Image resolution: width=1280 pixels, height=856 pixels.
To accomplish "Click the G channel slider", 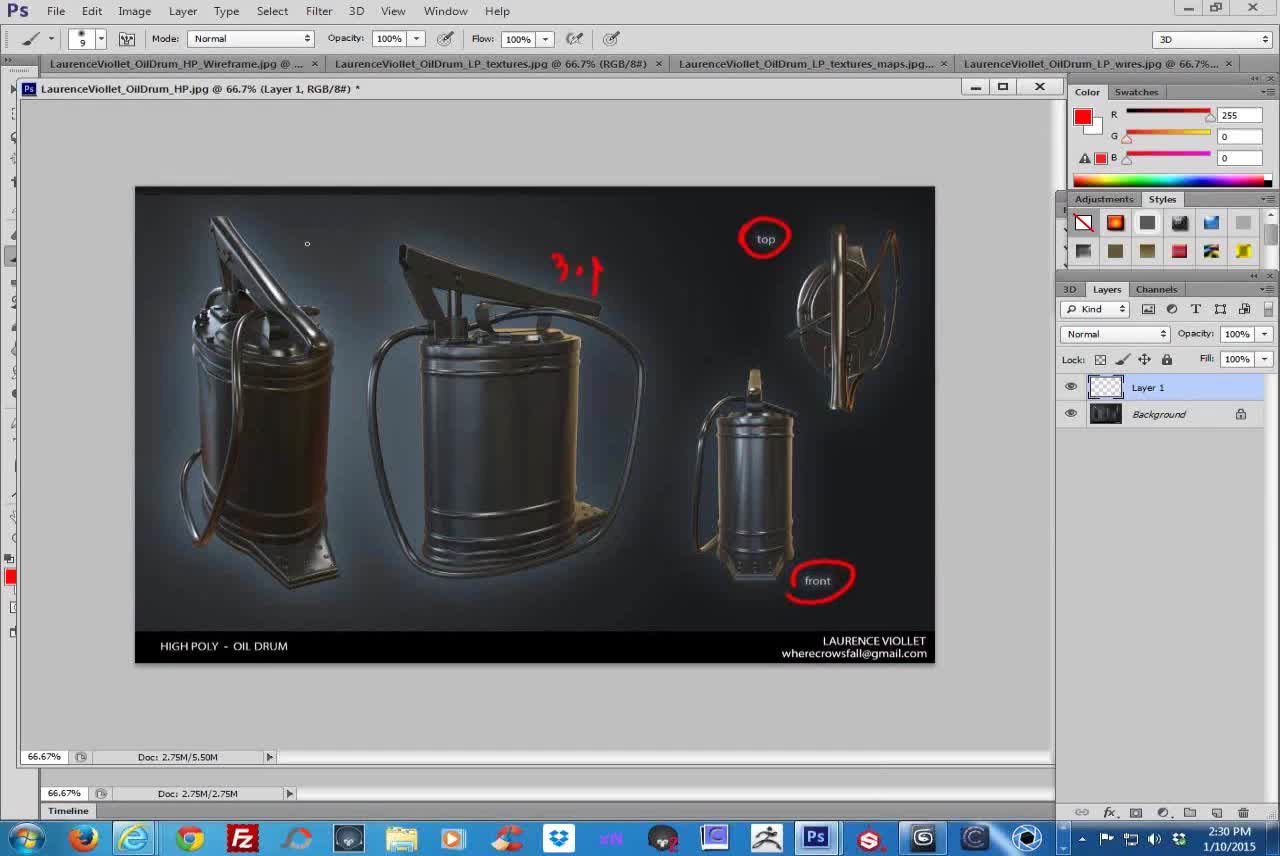I will [x=1168, y=134].
